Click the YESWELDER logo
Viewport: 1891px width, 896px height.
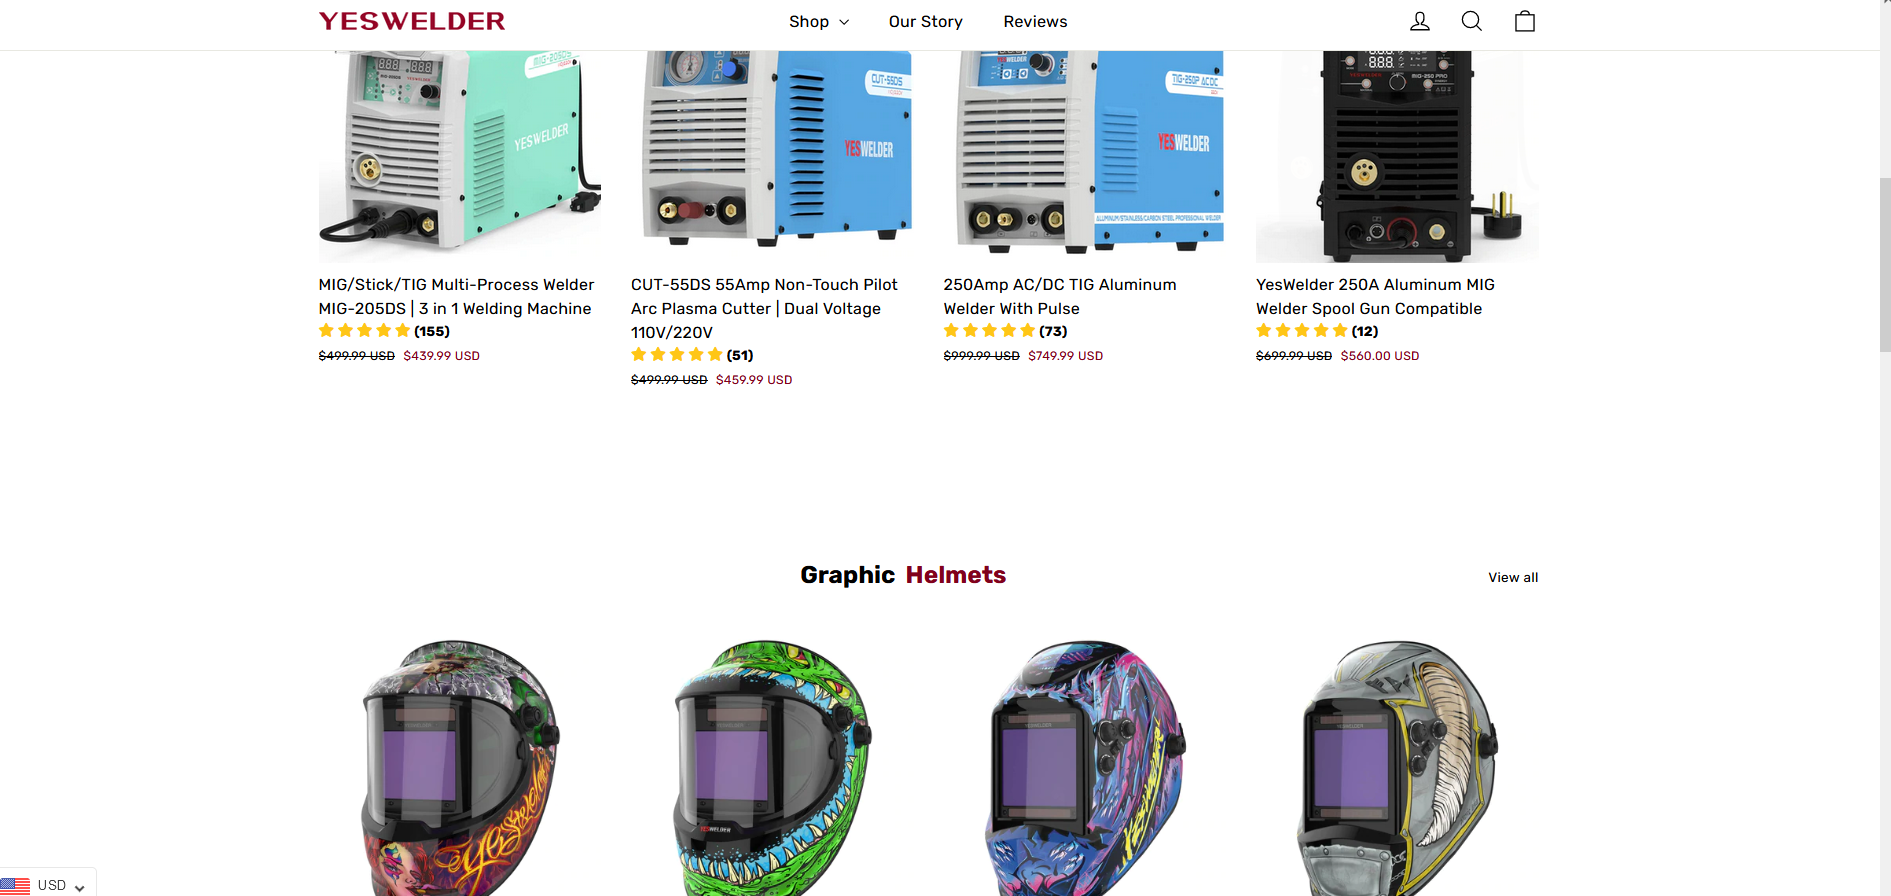point(411,21)
